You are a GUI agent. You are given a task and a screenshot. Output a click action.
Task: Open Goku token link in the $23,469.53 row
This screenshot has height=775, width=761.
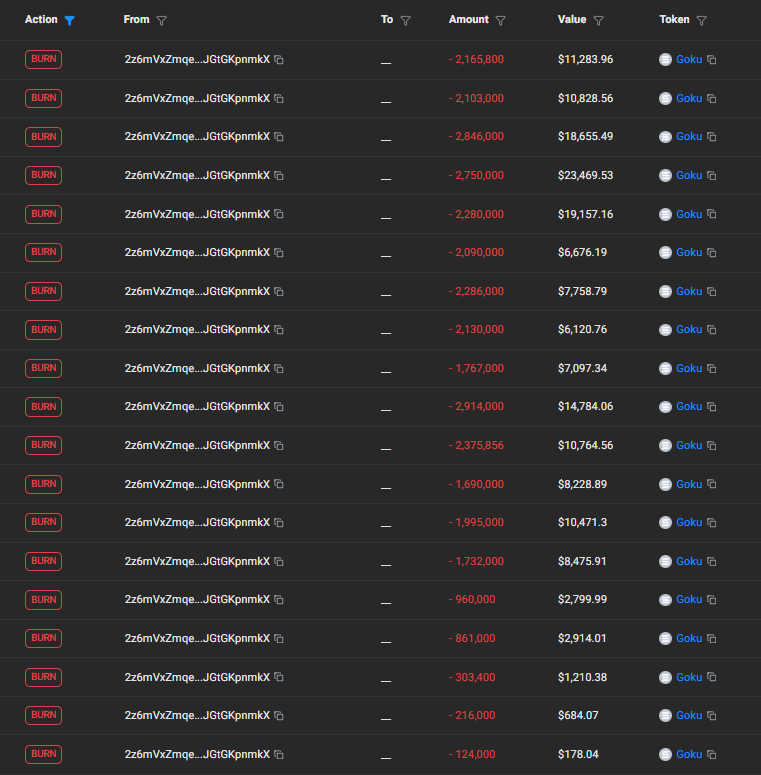pyautogui.click(x=689, y=175)
